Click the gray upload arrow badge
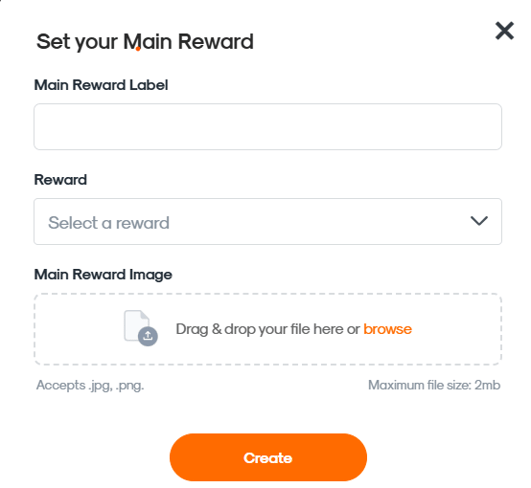This screenshot has width=531, height=488. tap(148, 336)
